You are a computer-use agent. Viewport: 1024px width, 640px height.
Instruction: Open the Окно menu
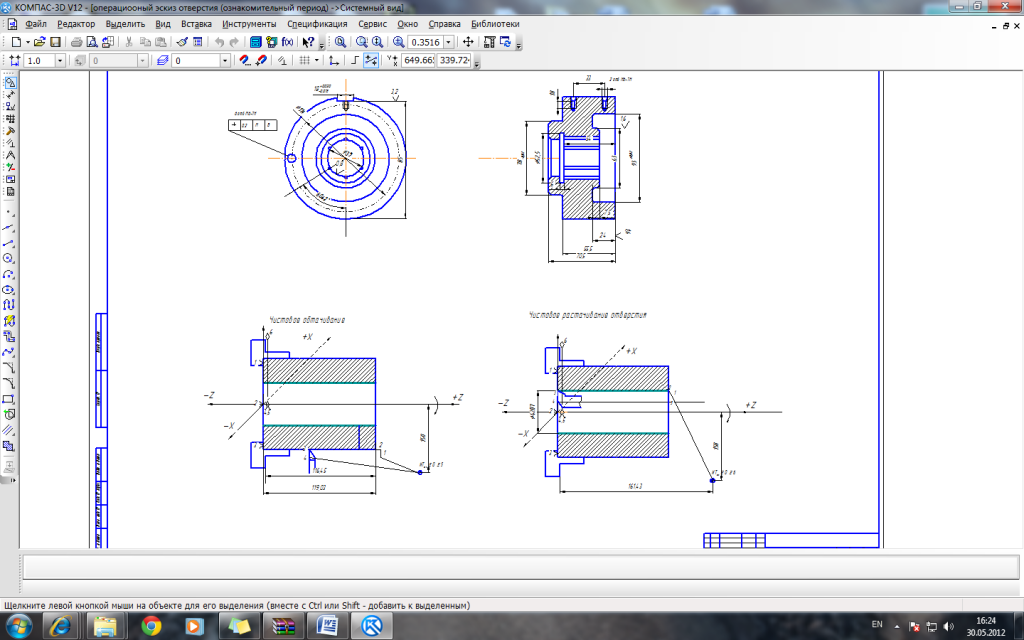point(408,24)
